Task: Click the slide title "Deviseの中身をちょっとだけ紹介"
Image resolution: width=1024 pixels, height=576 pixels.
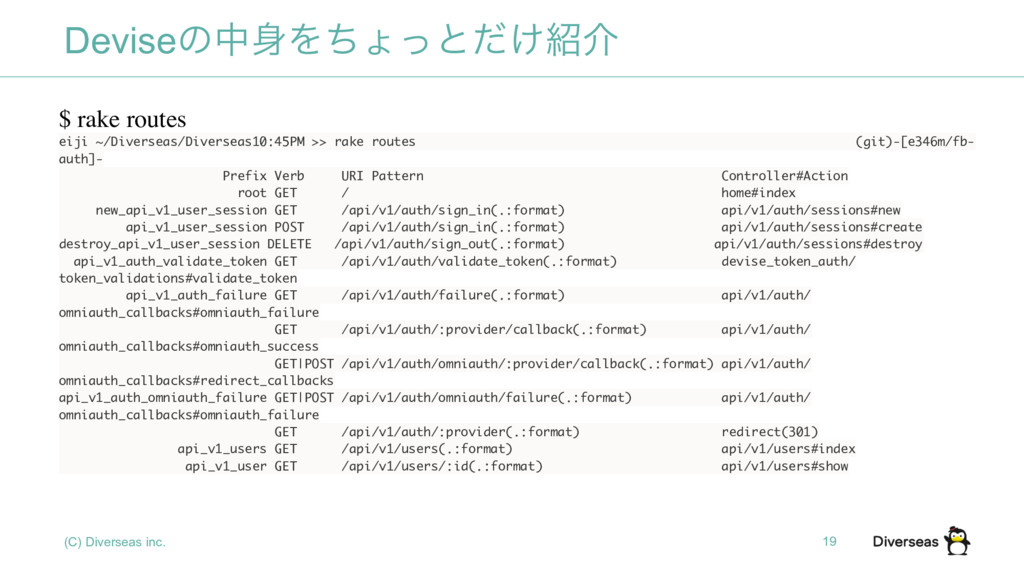Action: click(340, 40)
